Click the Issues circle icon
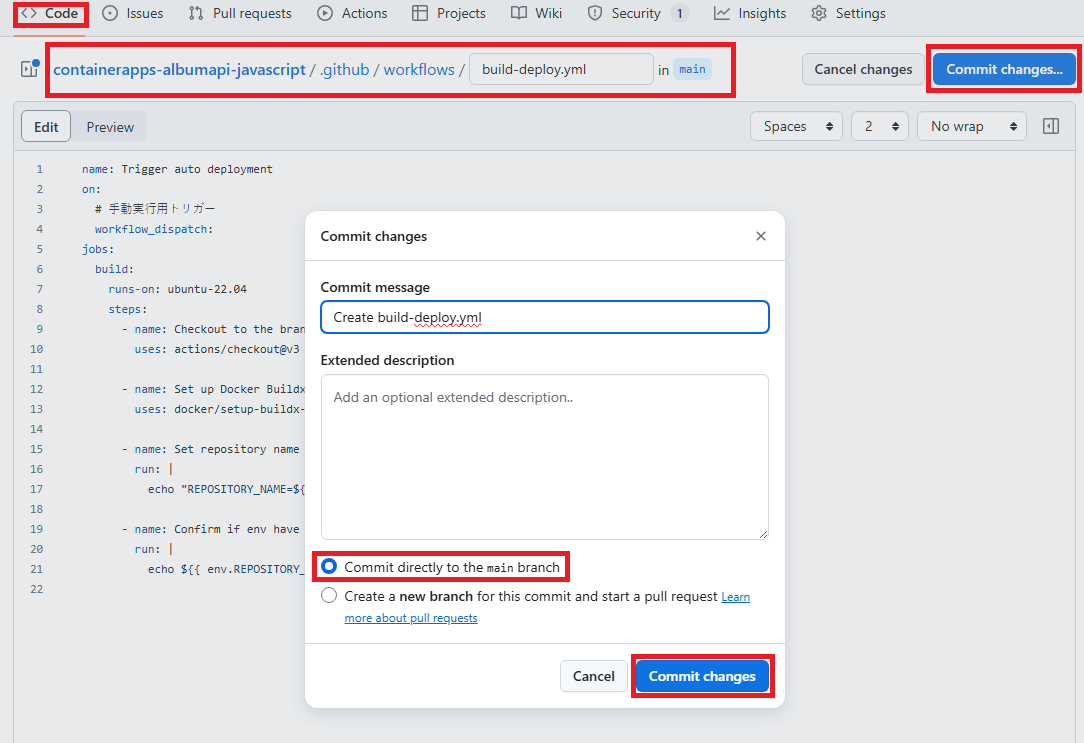 point(110,13)
